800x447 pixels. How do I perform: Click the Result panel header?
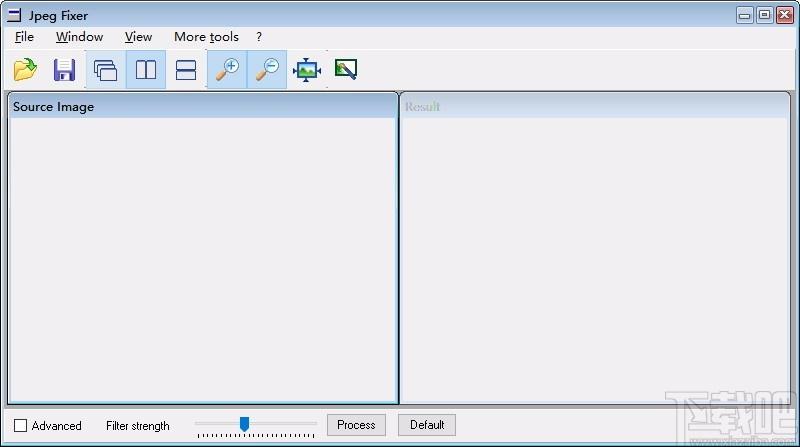pyautogui.click(x=595, y=107)
